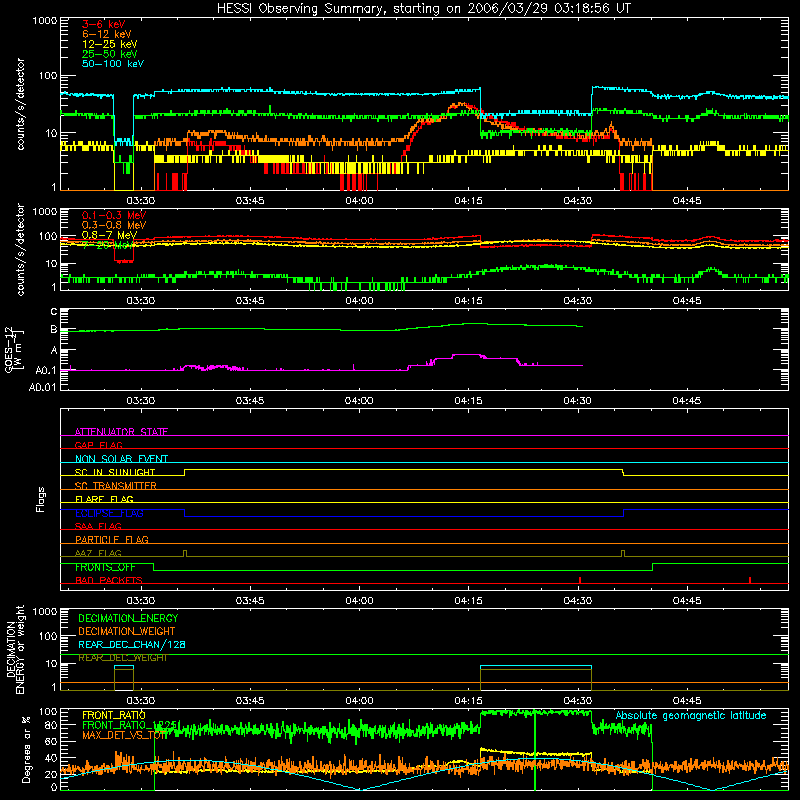Click the DECIMATION_WEIGHT legend label
800x800 pixels.
(127, 631)
